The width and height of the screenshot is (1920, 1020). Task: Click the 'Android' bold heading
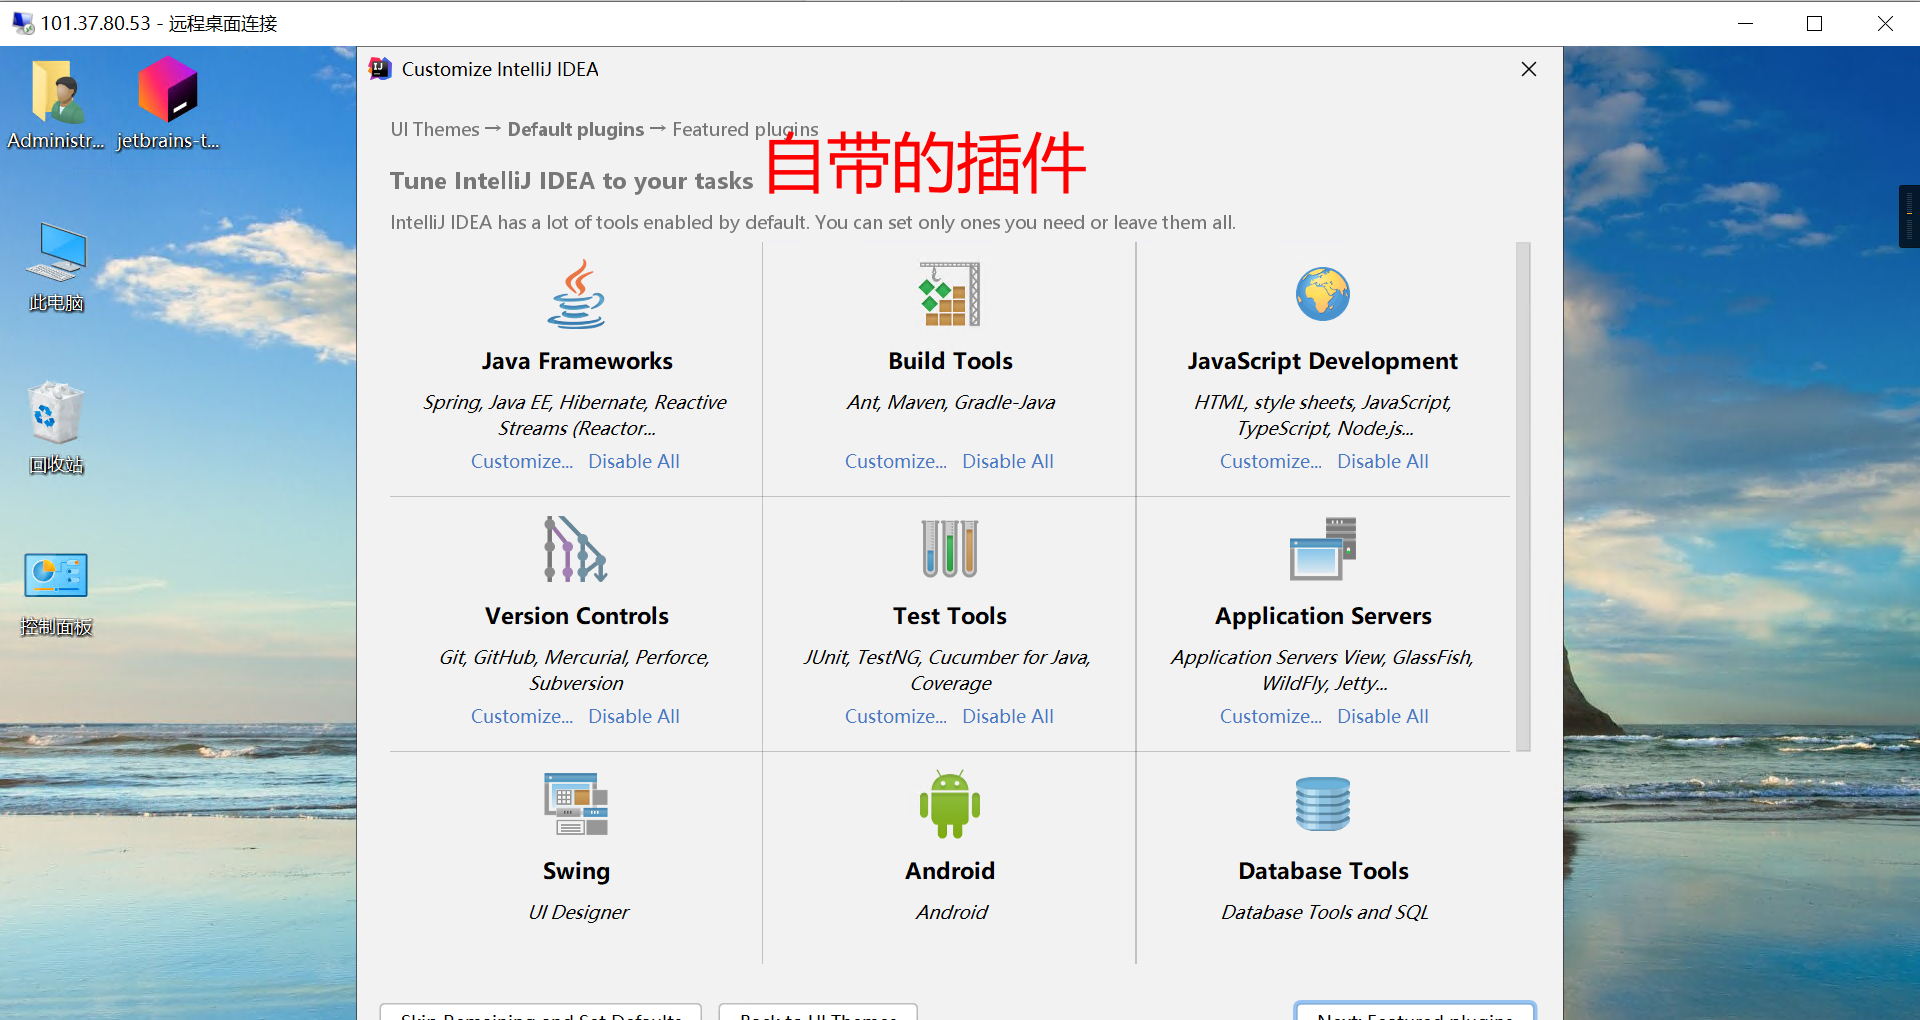point(950,871)
